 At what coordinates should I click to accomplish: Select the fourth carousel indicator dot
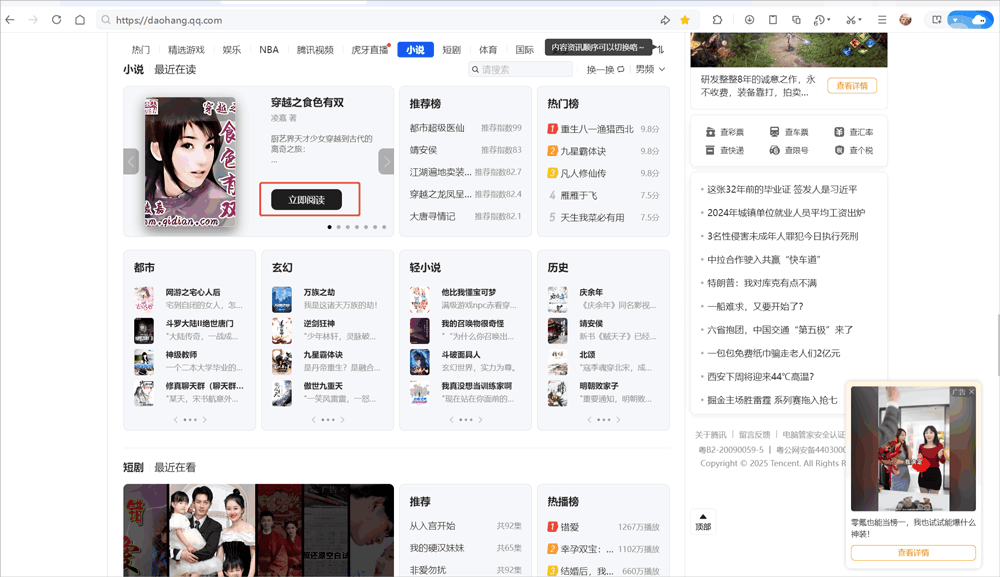click(357, 227)
